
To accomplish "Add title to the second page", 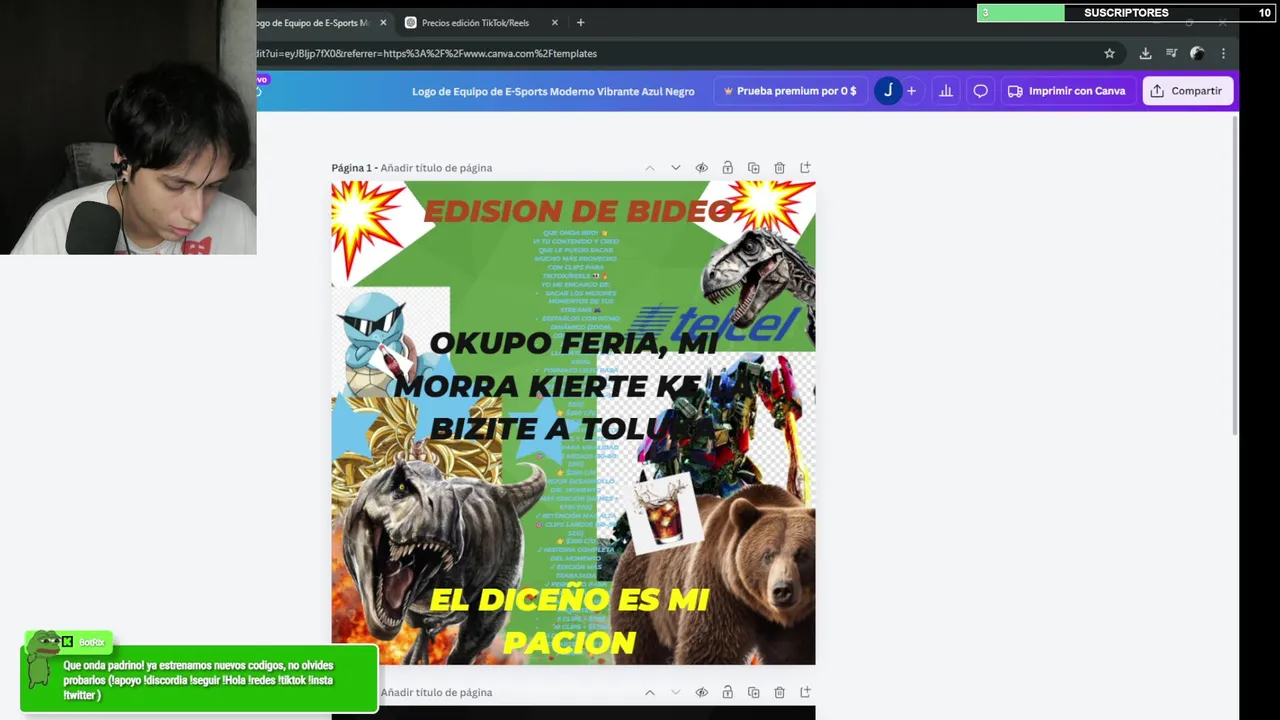I will click(x=436, y=692).
